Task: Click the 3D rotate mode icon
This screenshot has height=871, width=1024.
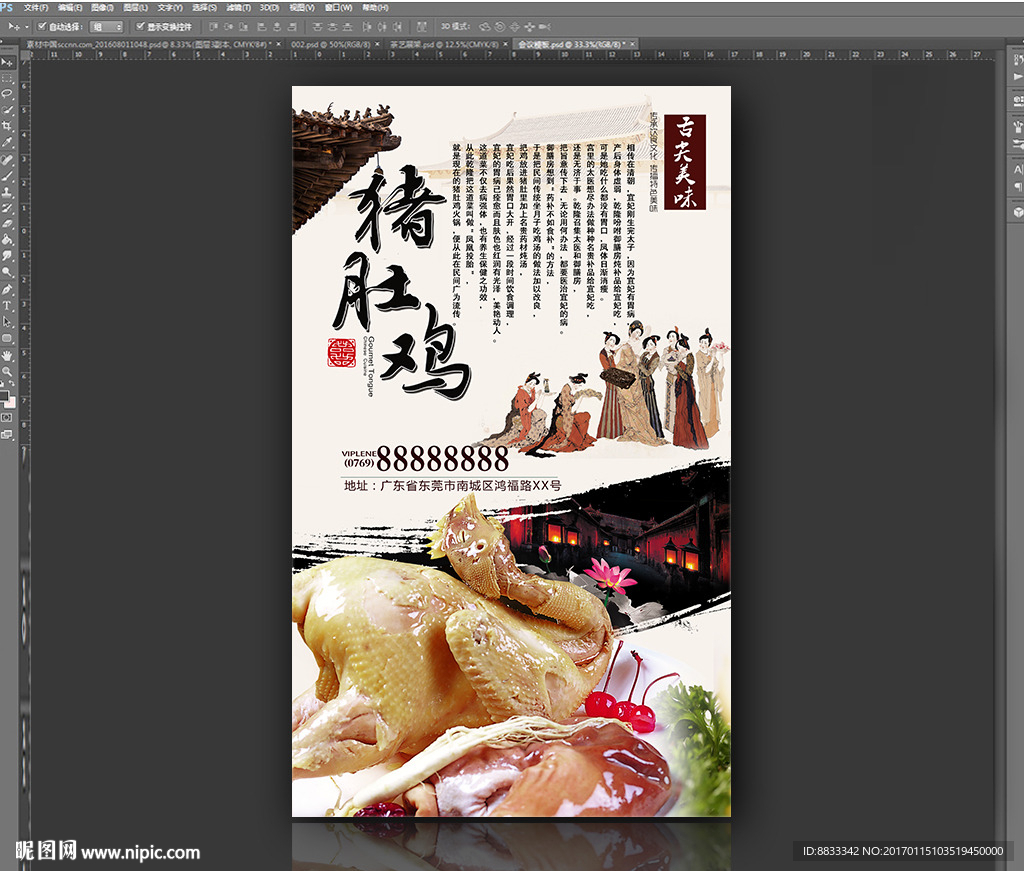Action: coord(485,27)
